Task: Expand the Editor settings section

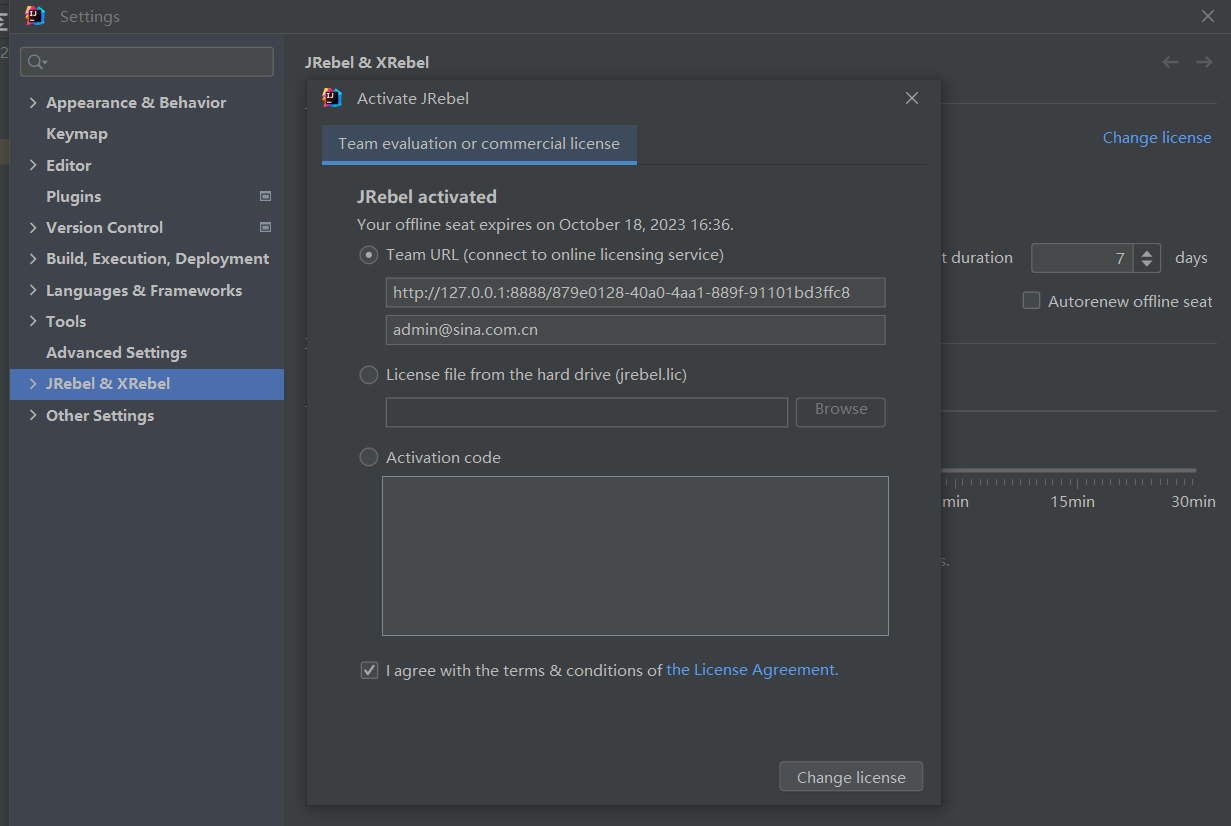Action: point(33,165)
